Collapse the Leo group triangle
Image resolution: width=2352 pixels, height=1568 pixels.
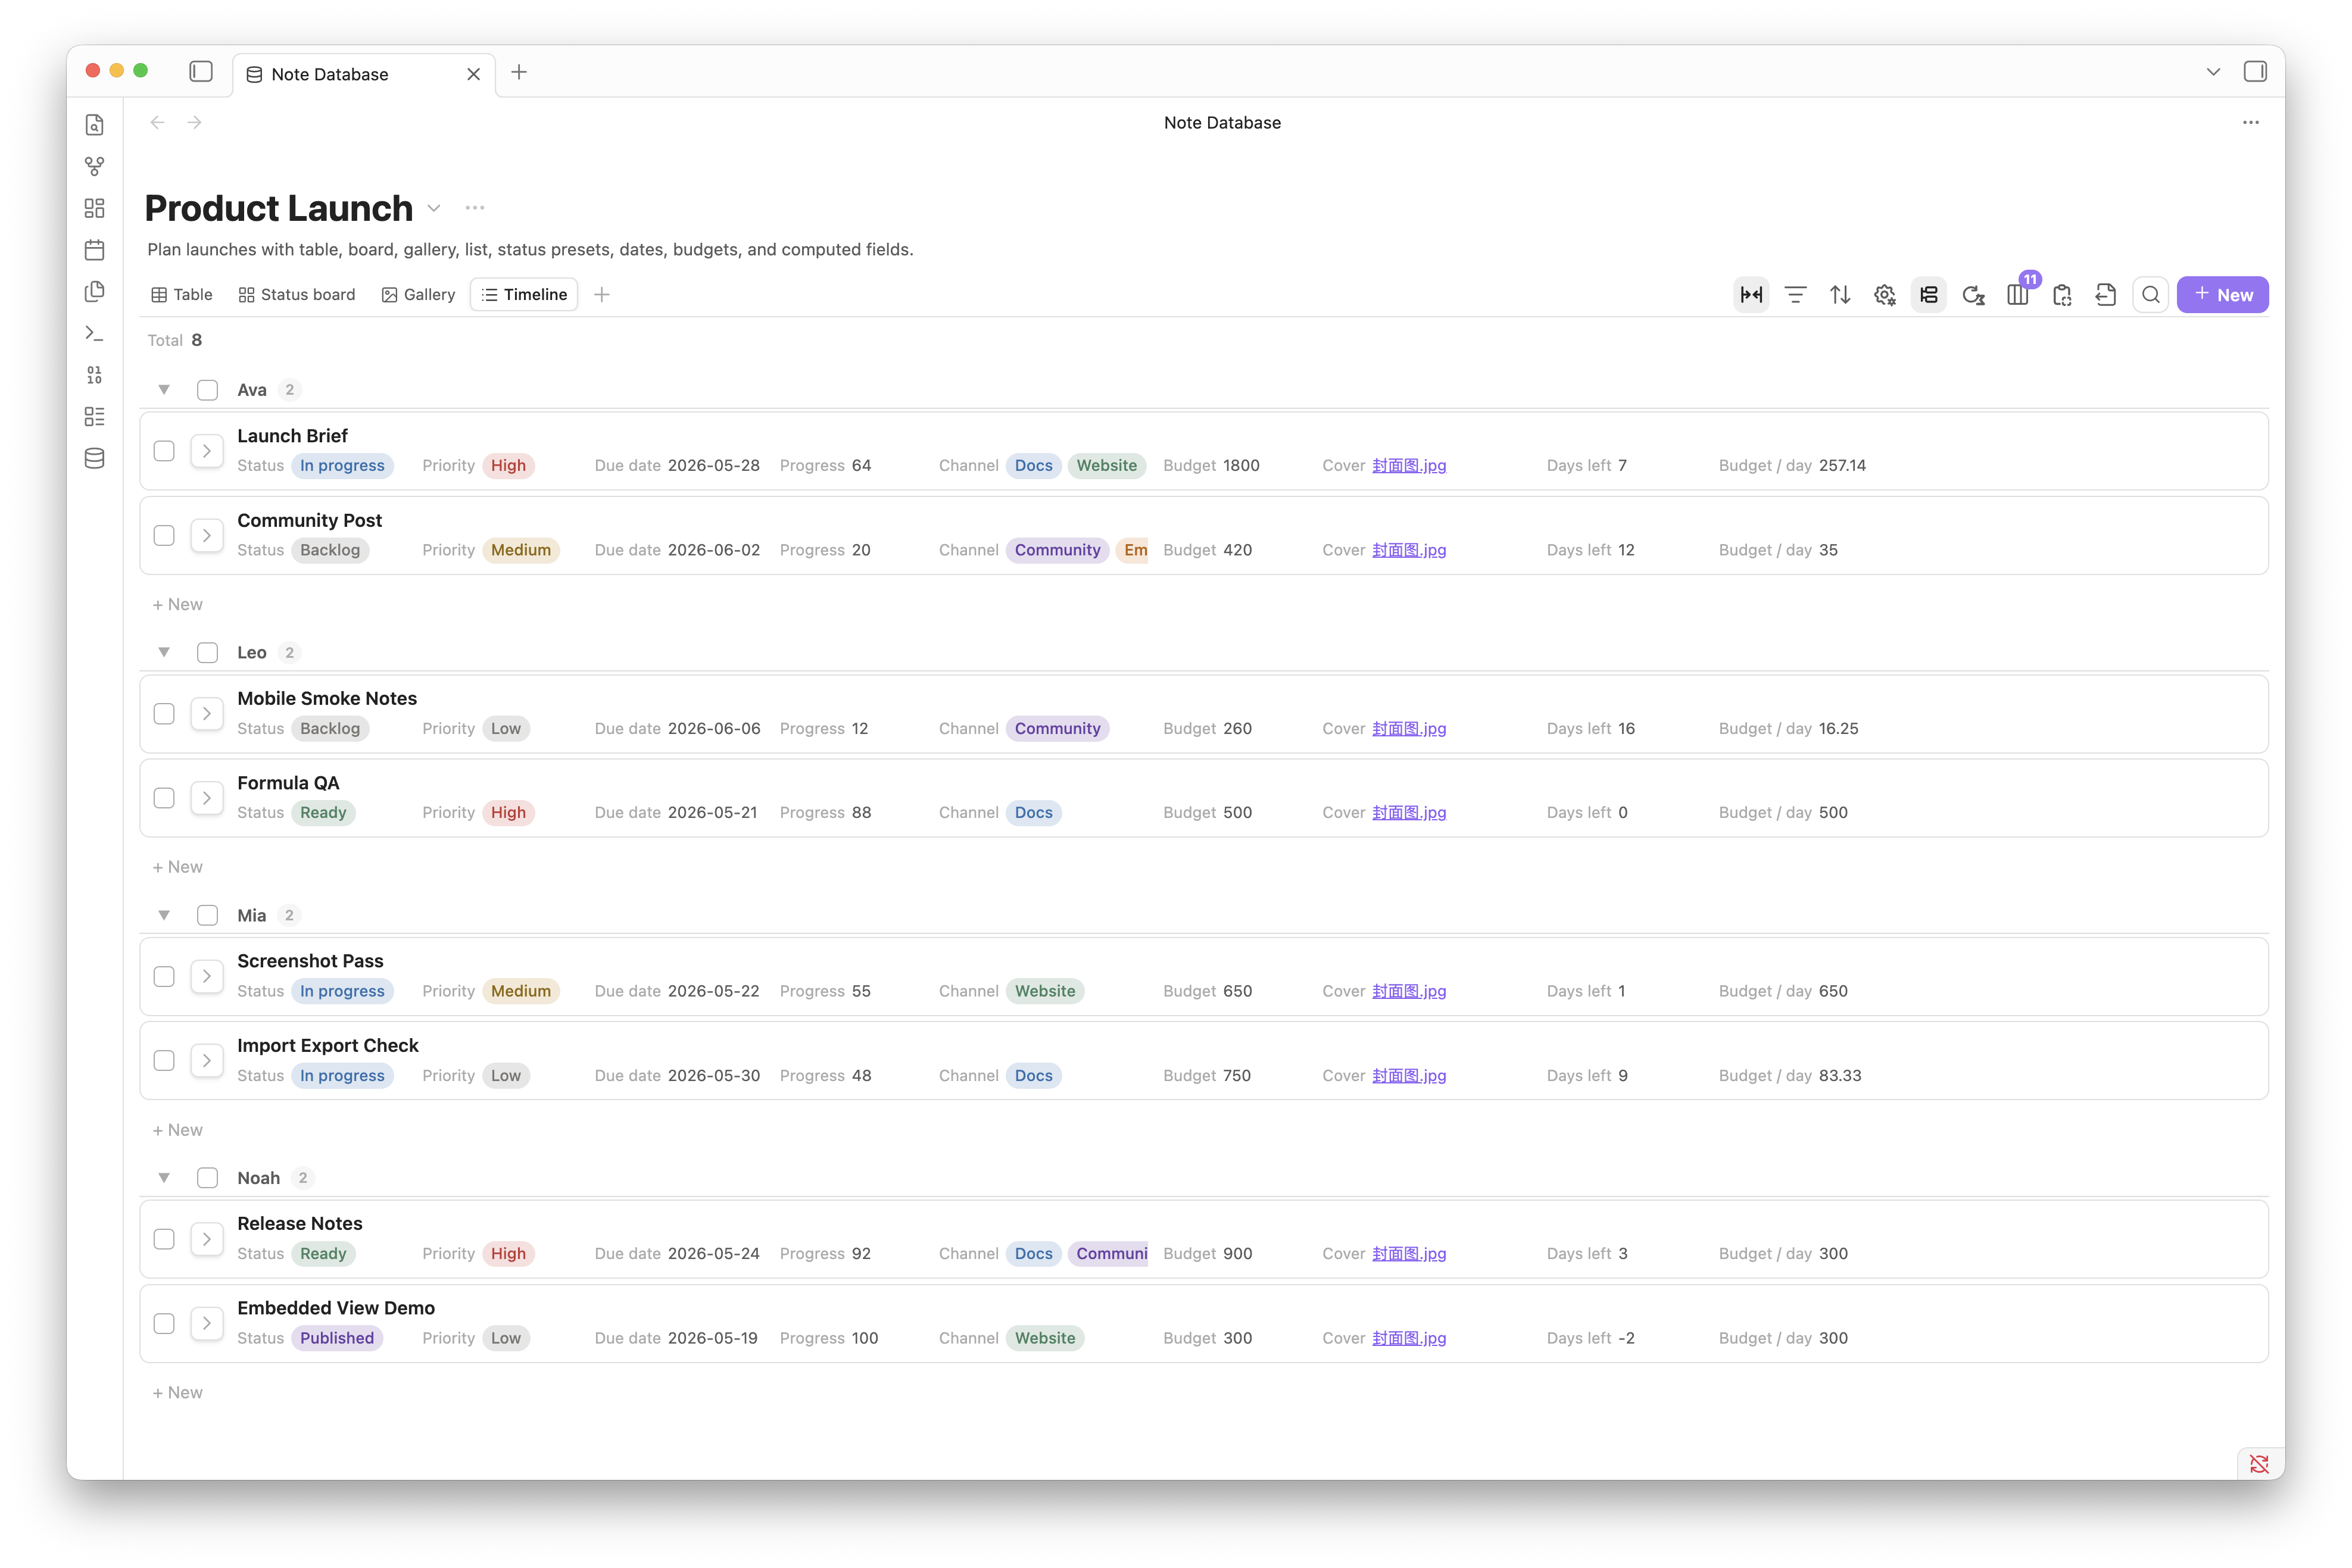164,653
